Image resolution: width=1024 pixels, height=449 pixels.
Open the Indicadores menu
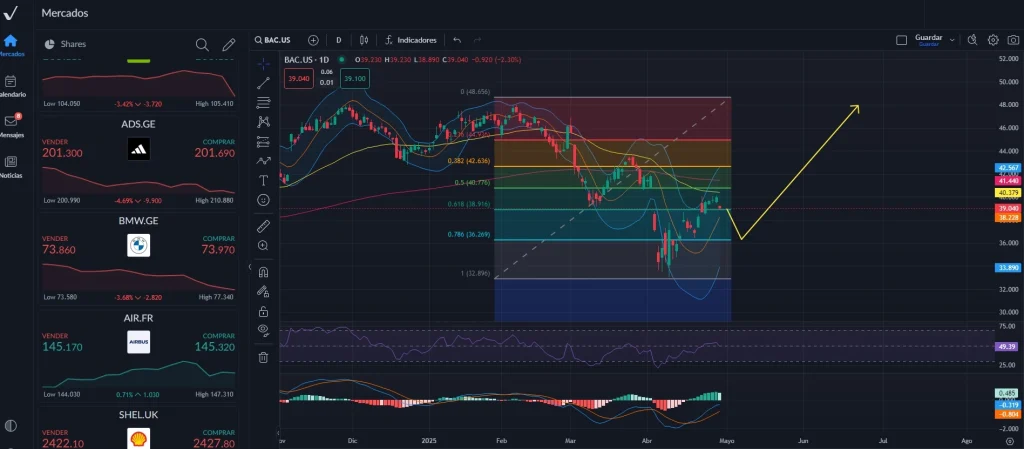[411, 40]
